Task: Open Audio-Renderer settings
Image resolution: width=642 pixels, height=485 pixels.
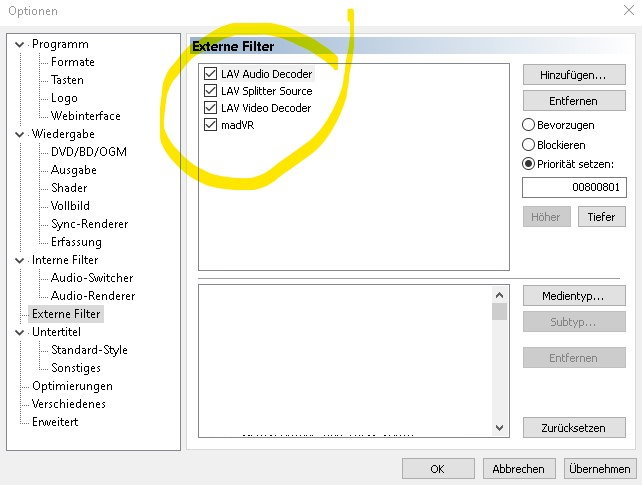Action: tap(93, 296)
